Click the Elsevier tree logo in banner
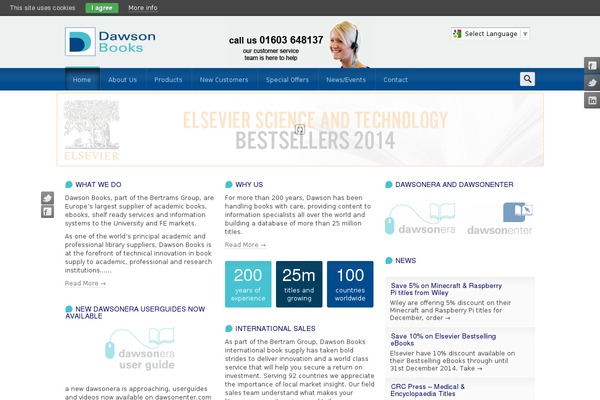 tap(91, 130)
